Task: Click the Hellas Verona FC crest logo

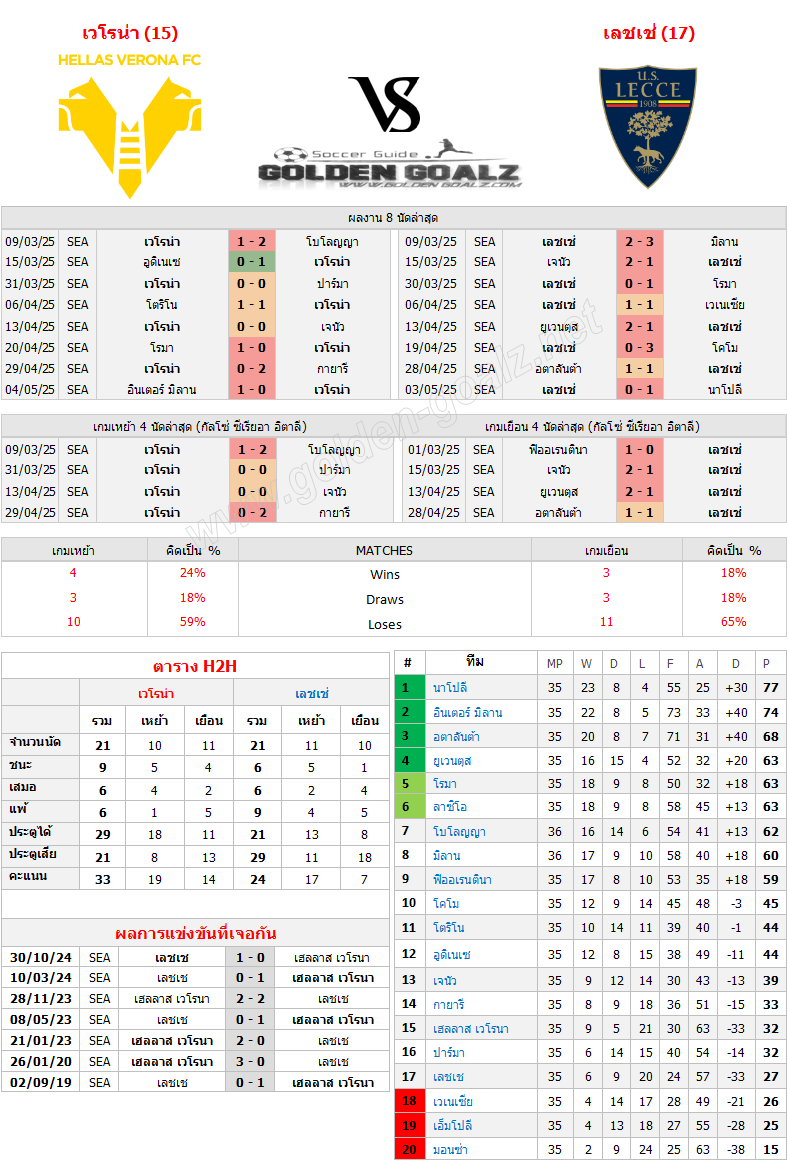Action: 130,126
